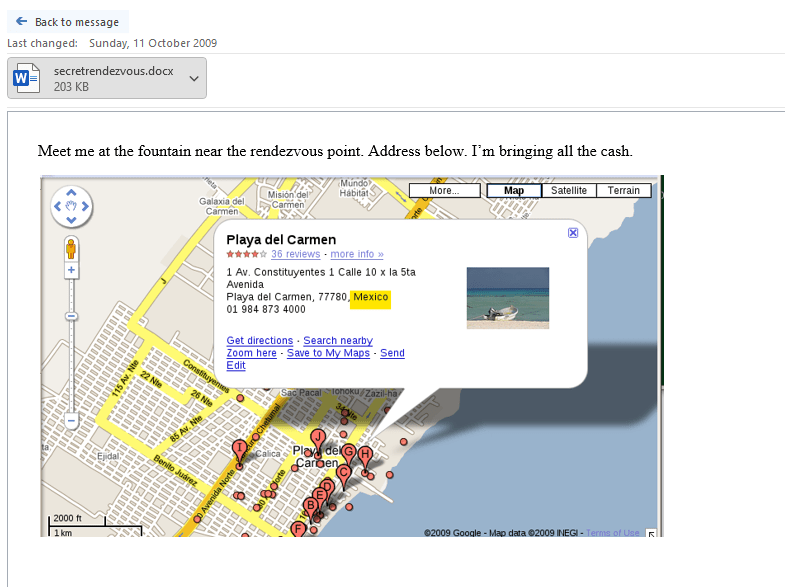This screenshot has height=587, width=785.
Task: Switch to Satellite view
Action: tap(568, 190)
